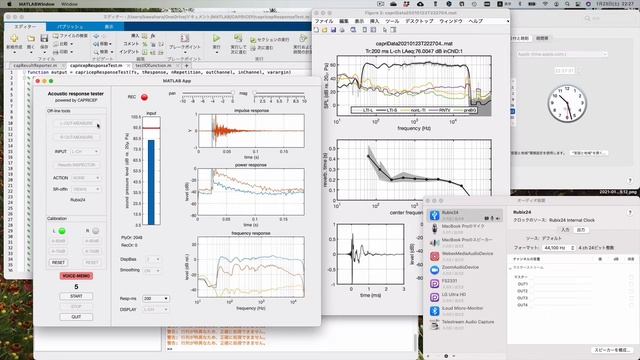Image resolution: width=640 pixels, height=360 pixels.
Task: Open the DISPLAY dropdown in MATLAB App
Action: (x=156, y=310)
